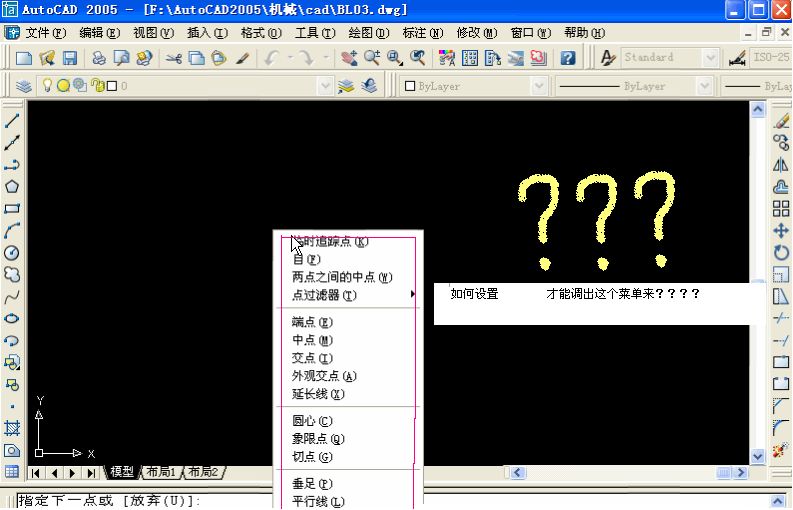Select the Mirror modify tool
This screenshot has height=510, width=793.
coord(781,164)
